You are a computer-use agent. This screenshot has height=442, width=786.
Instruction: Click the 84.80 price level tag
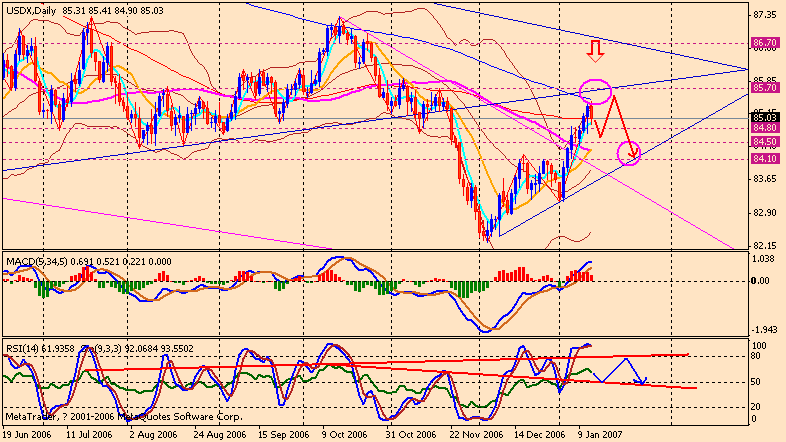[765, 128]
